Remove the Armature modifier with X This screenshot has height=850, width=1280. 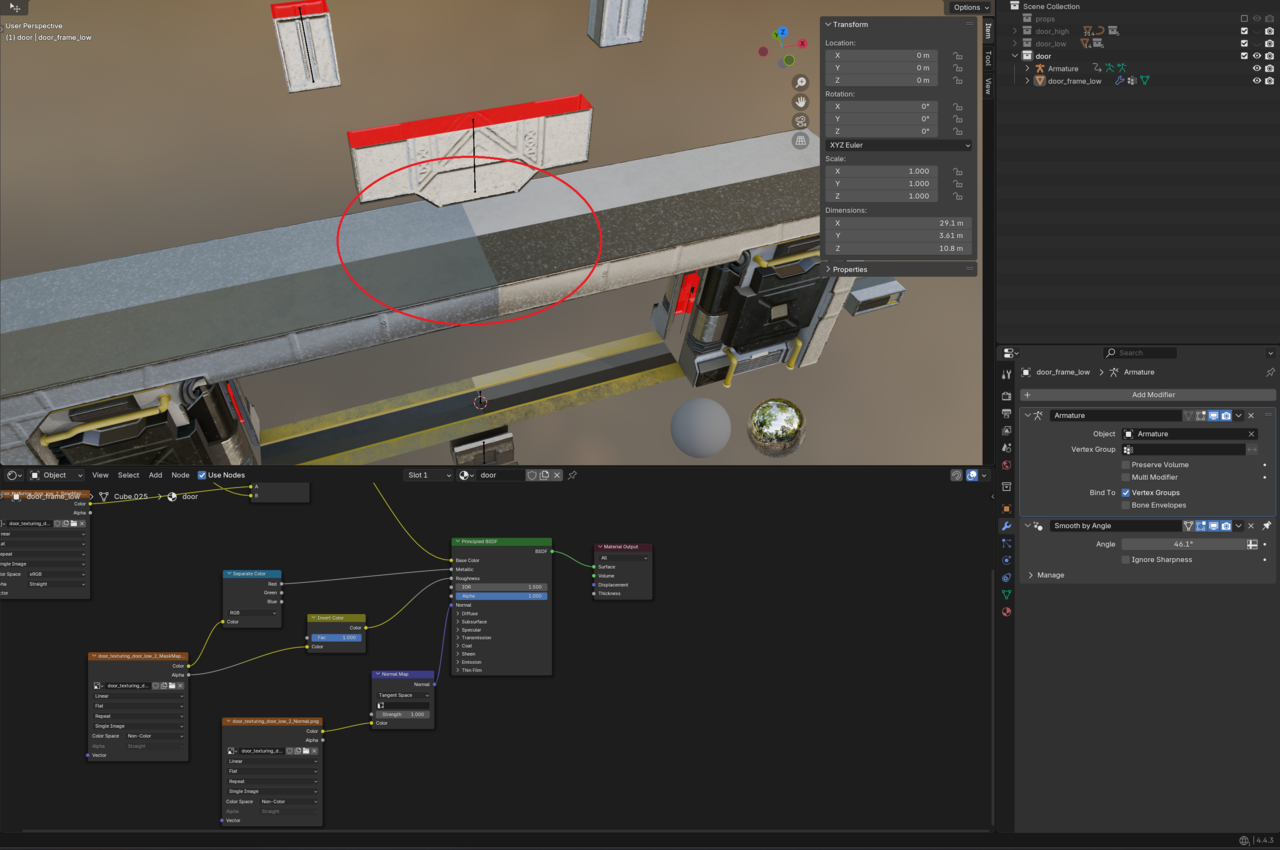[x=1251, y=415]
